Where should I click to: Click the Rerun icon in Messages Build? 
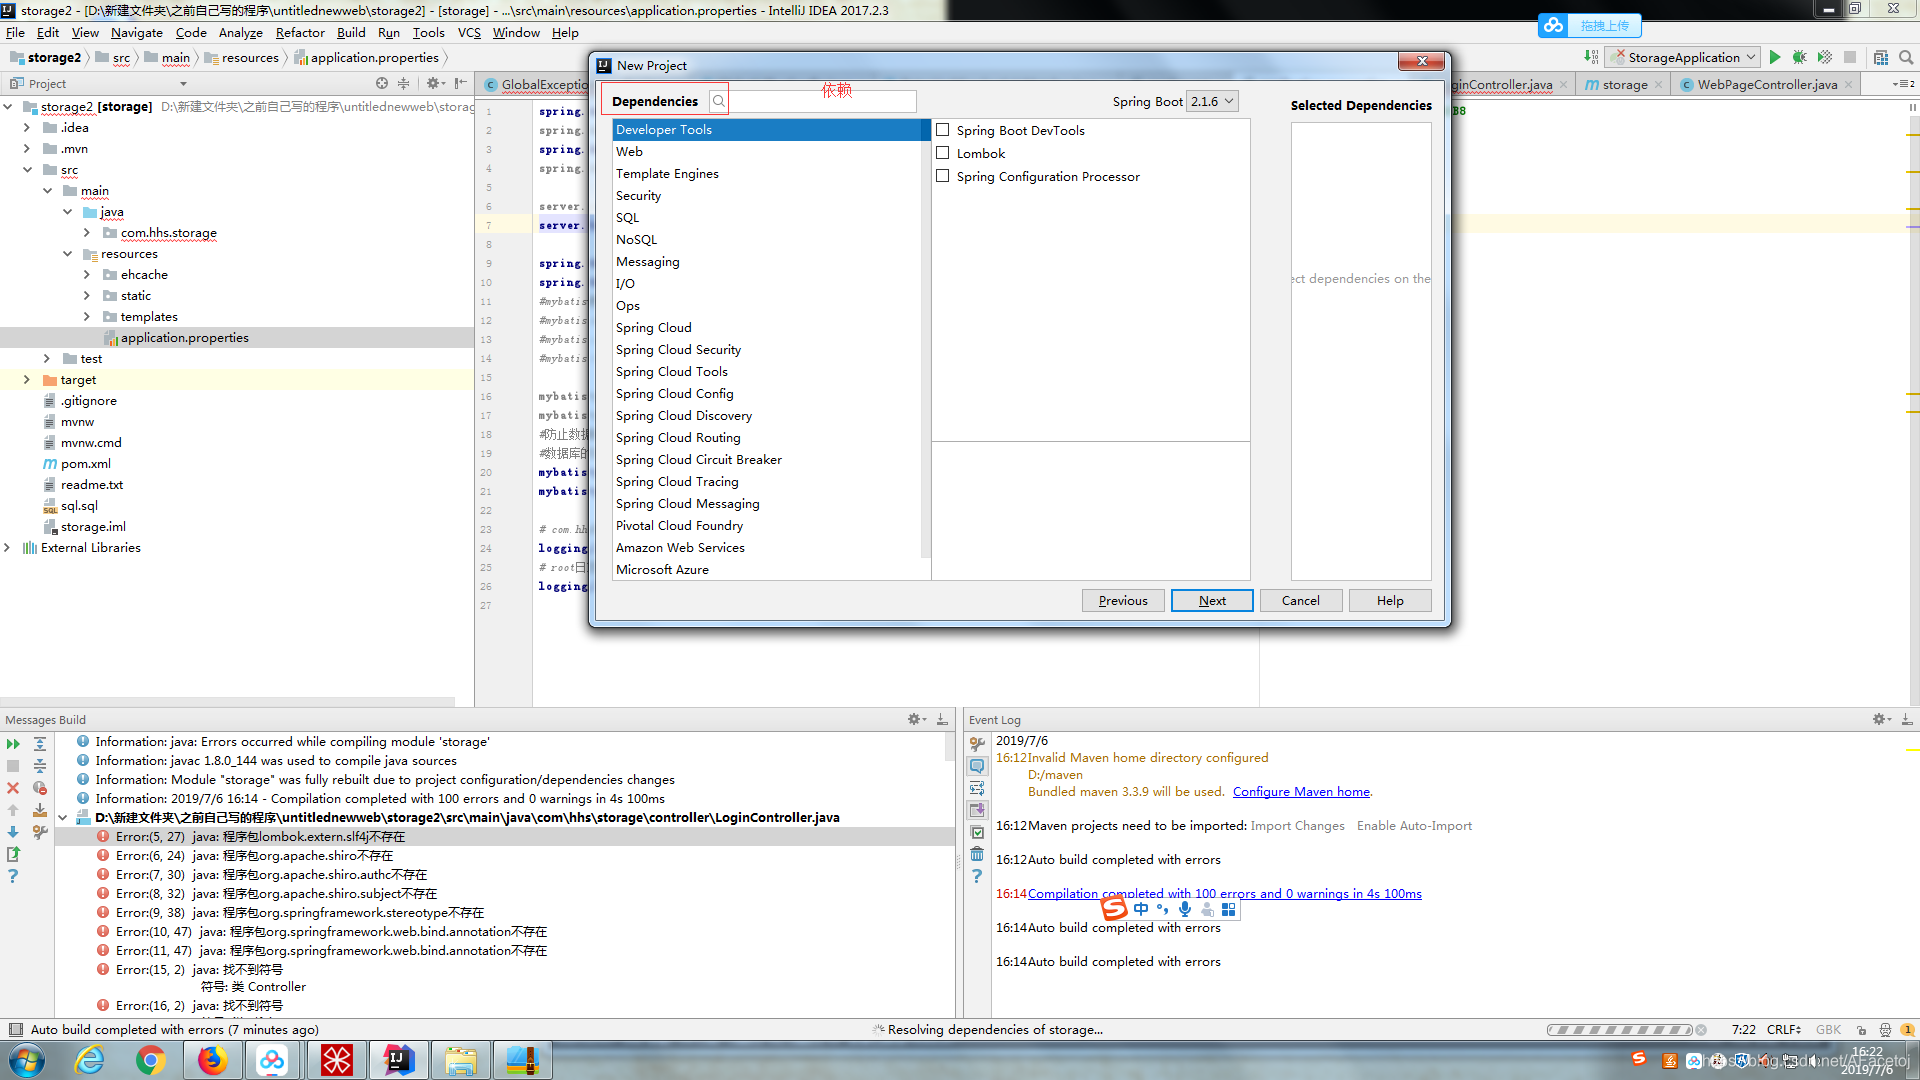(13, 744)
